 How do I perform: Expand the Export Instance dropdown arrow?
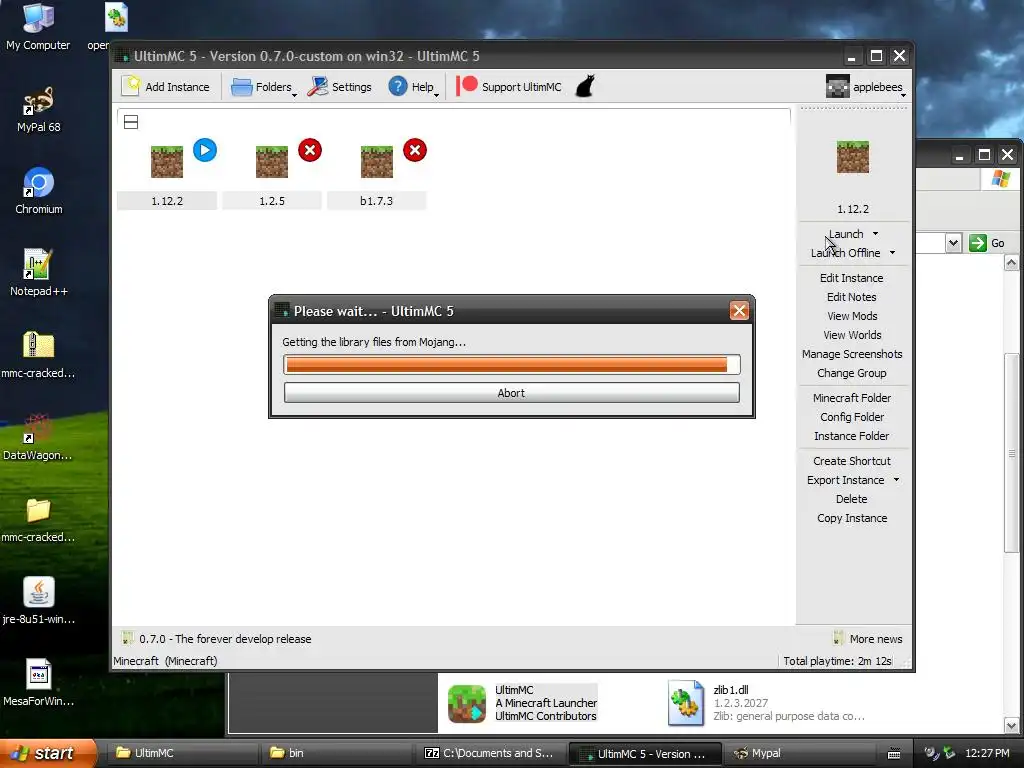click(897, 479)
